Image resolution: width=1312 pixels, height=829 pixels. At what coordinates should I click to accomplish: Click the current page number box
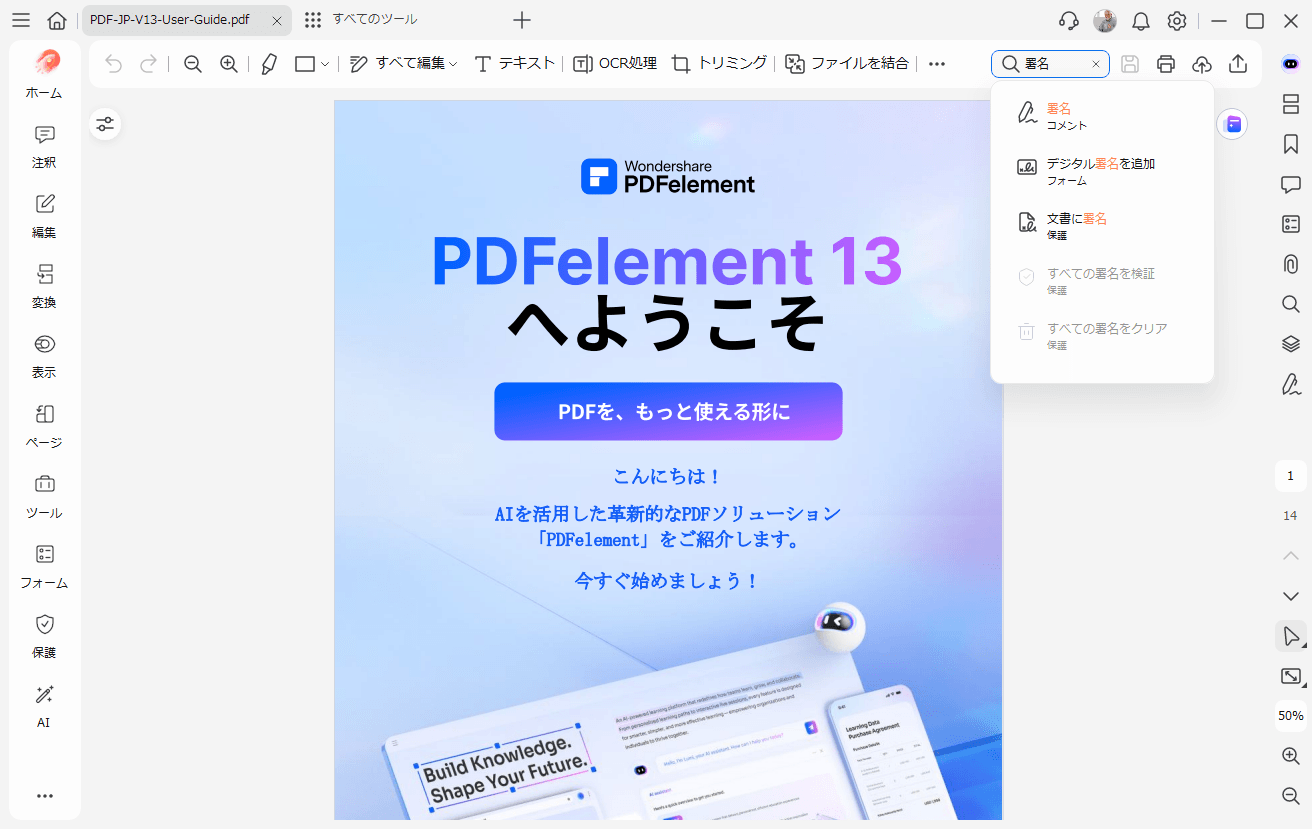pos(1291,476)
